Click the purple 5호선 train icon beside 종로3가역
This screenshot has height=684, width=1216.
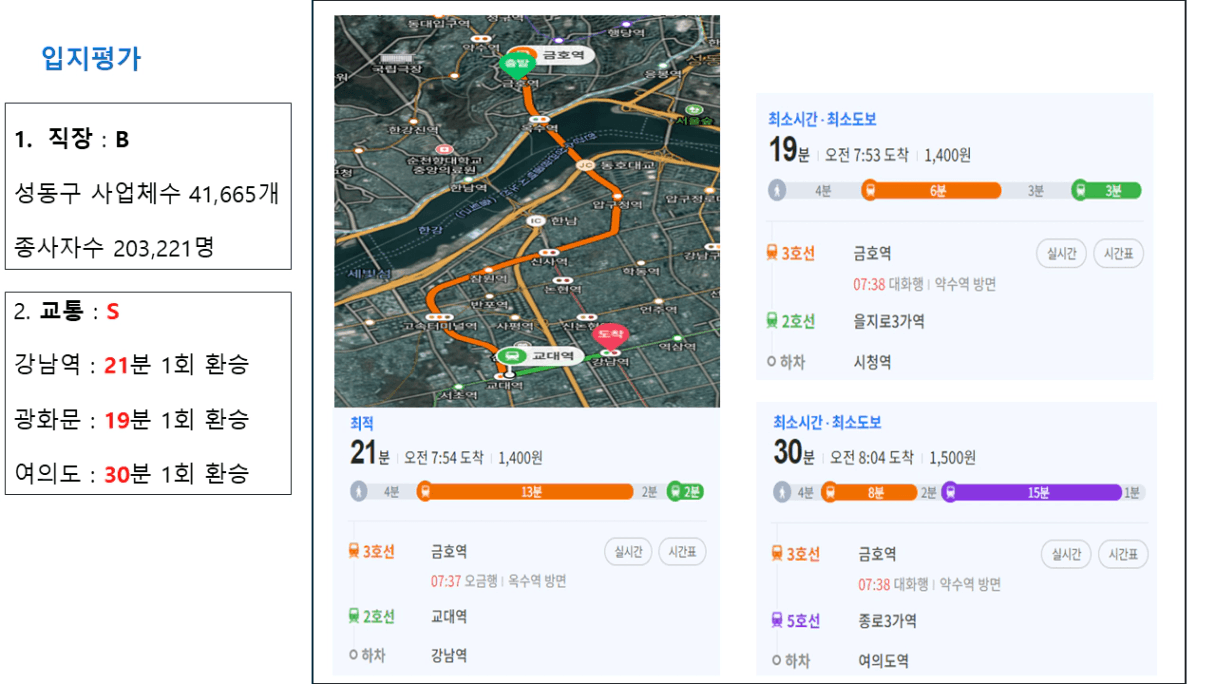[777, 620]
